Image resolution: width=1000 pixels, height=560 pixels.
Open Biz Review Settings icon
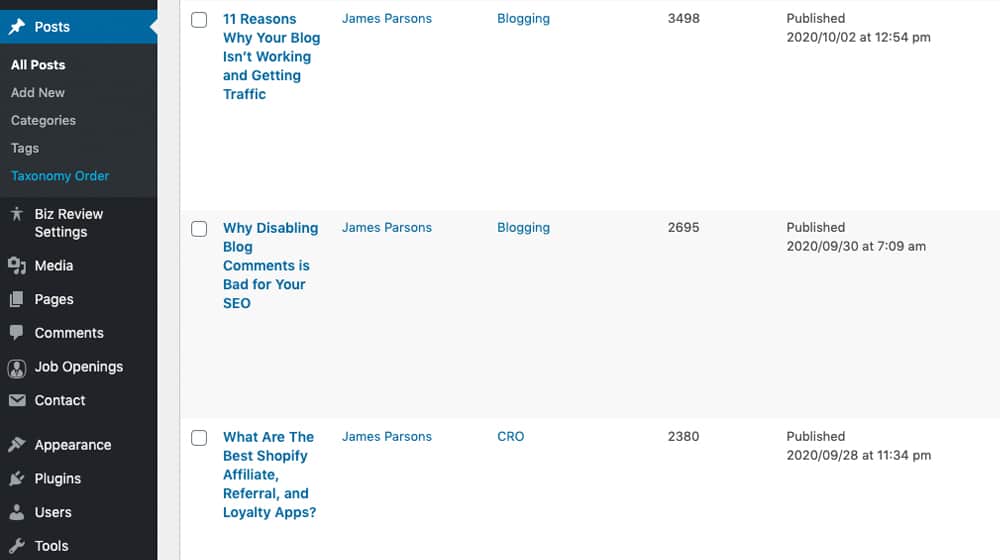click(x=17, y=214)
